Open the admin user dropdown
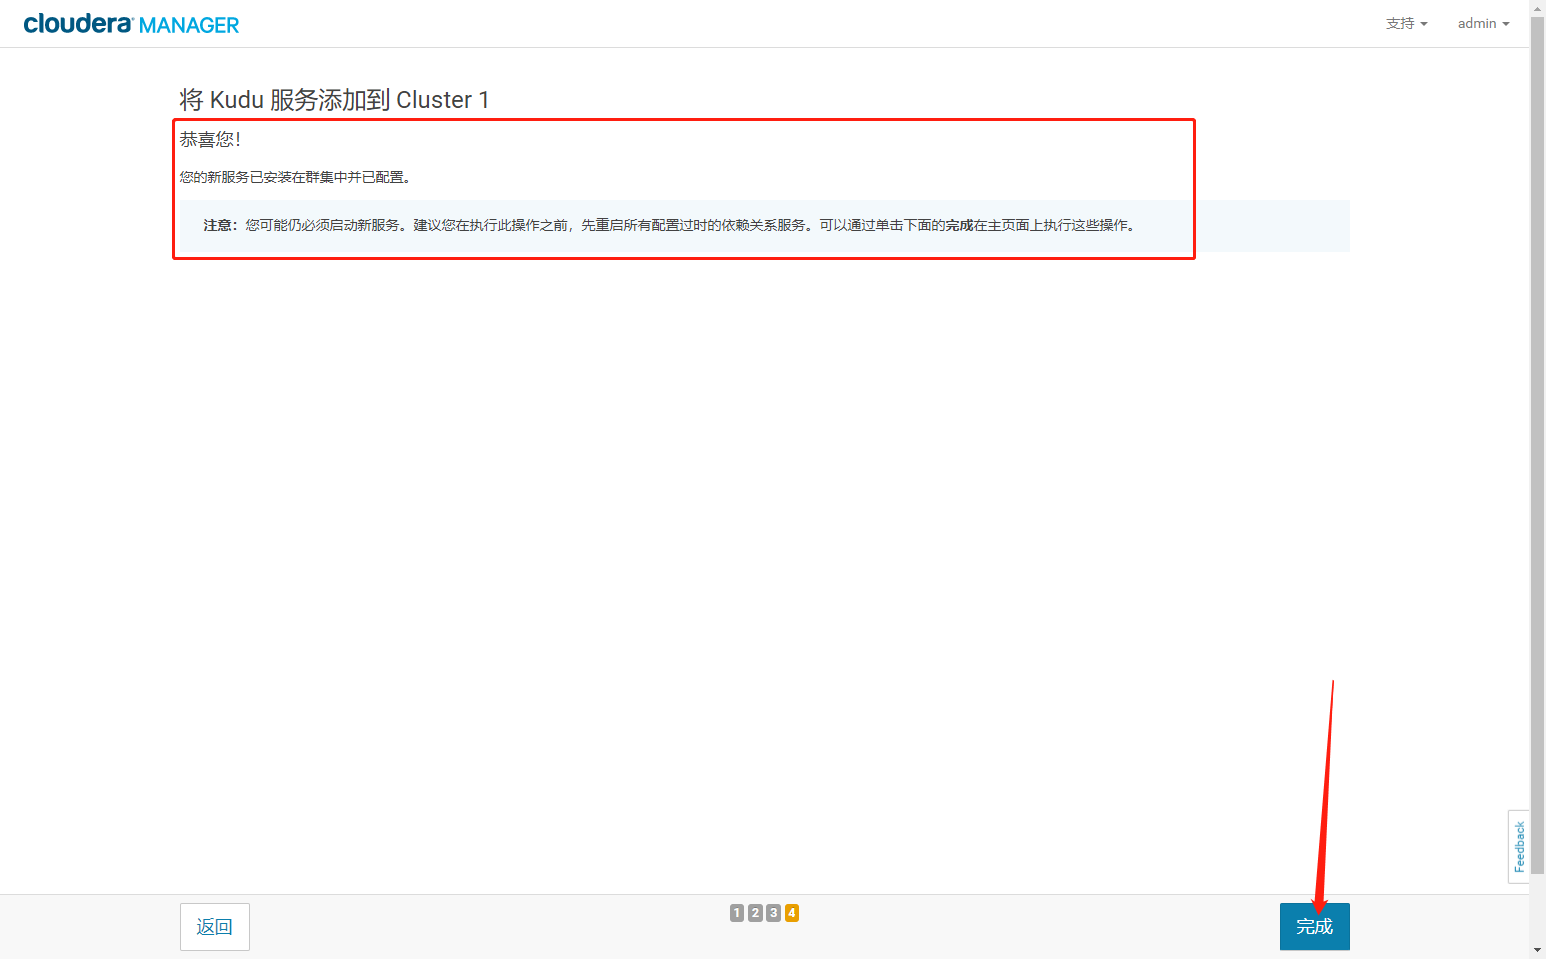This screenshot has height=959, width=1546. click(1483, 23)
